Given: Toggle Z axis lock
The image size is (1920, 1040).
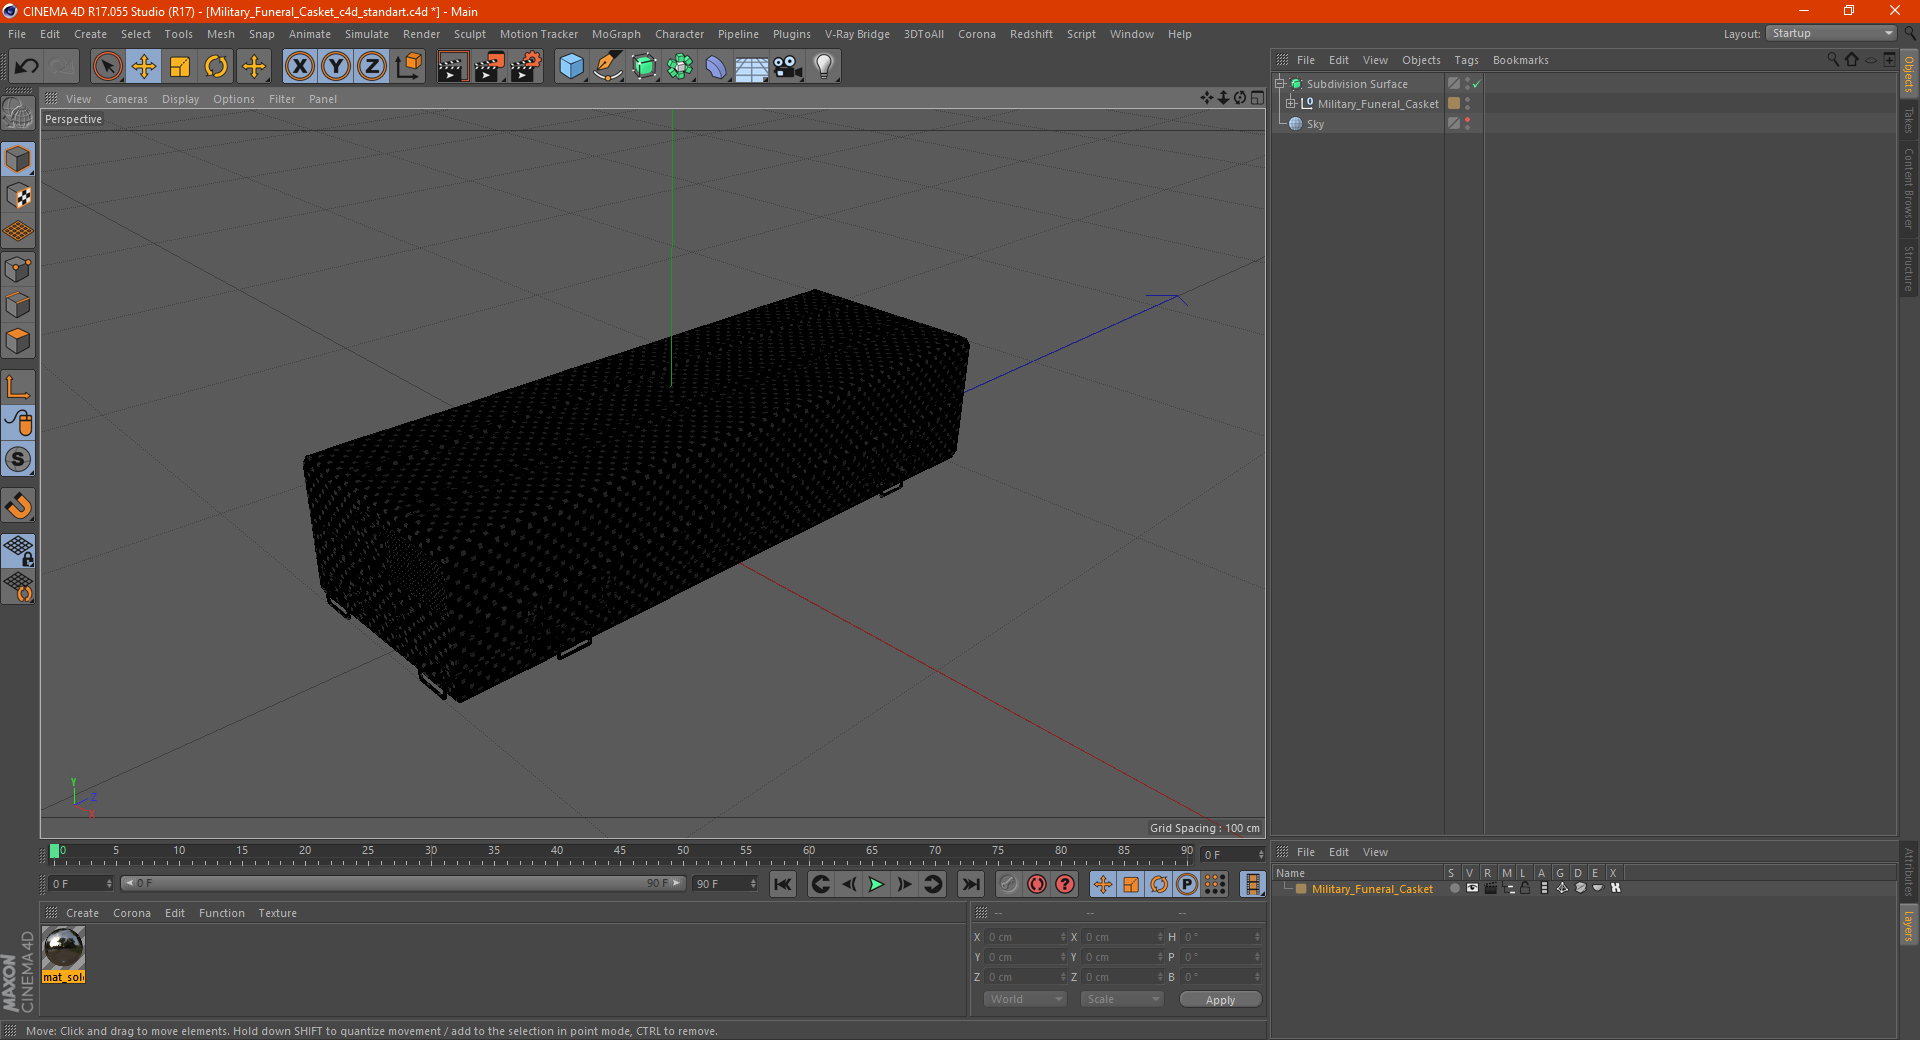Looking at the screenshot, I should coord(372,67).
